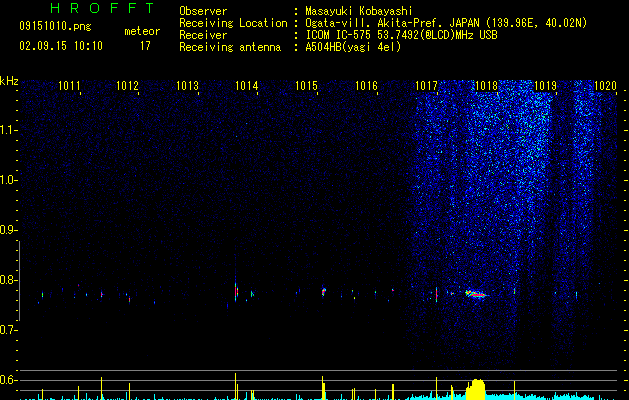Viewport: 629px width, 400px height.
Task: Click the 0.7 kHz frequency label
Action: (8, 330)
